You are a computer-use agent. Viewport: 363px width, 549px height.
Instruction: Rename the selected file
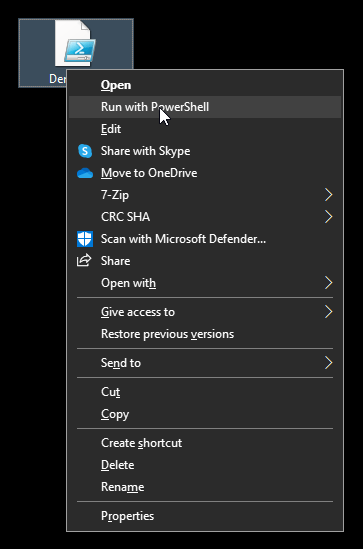[205, 487]
